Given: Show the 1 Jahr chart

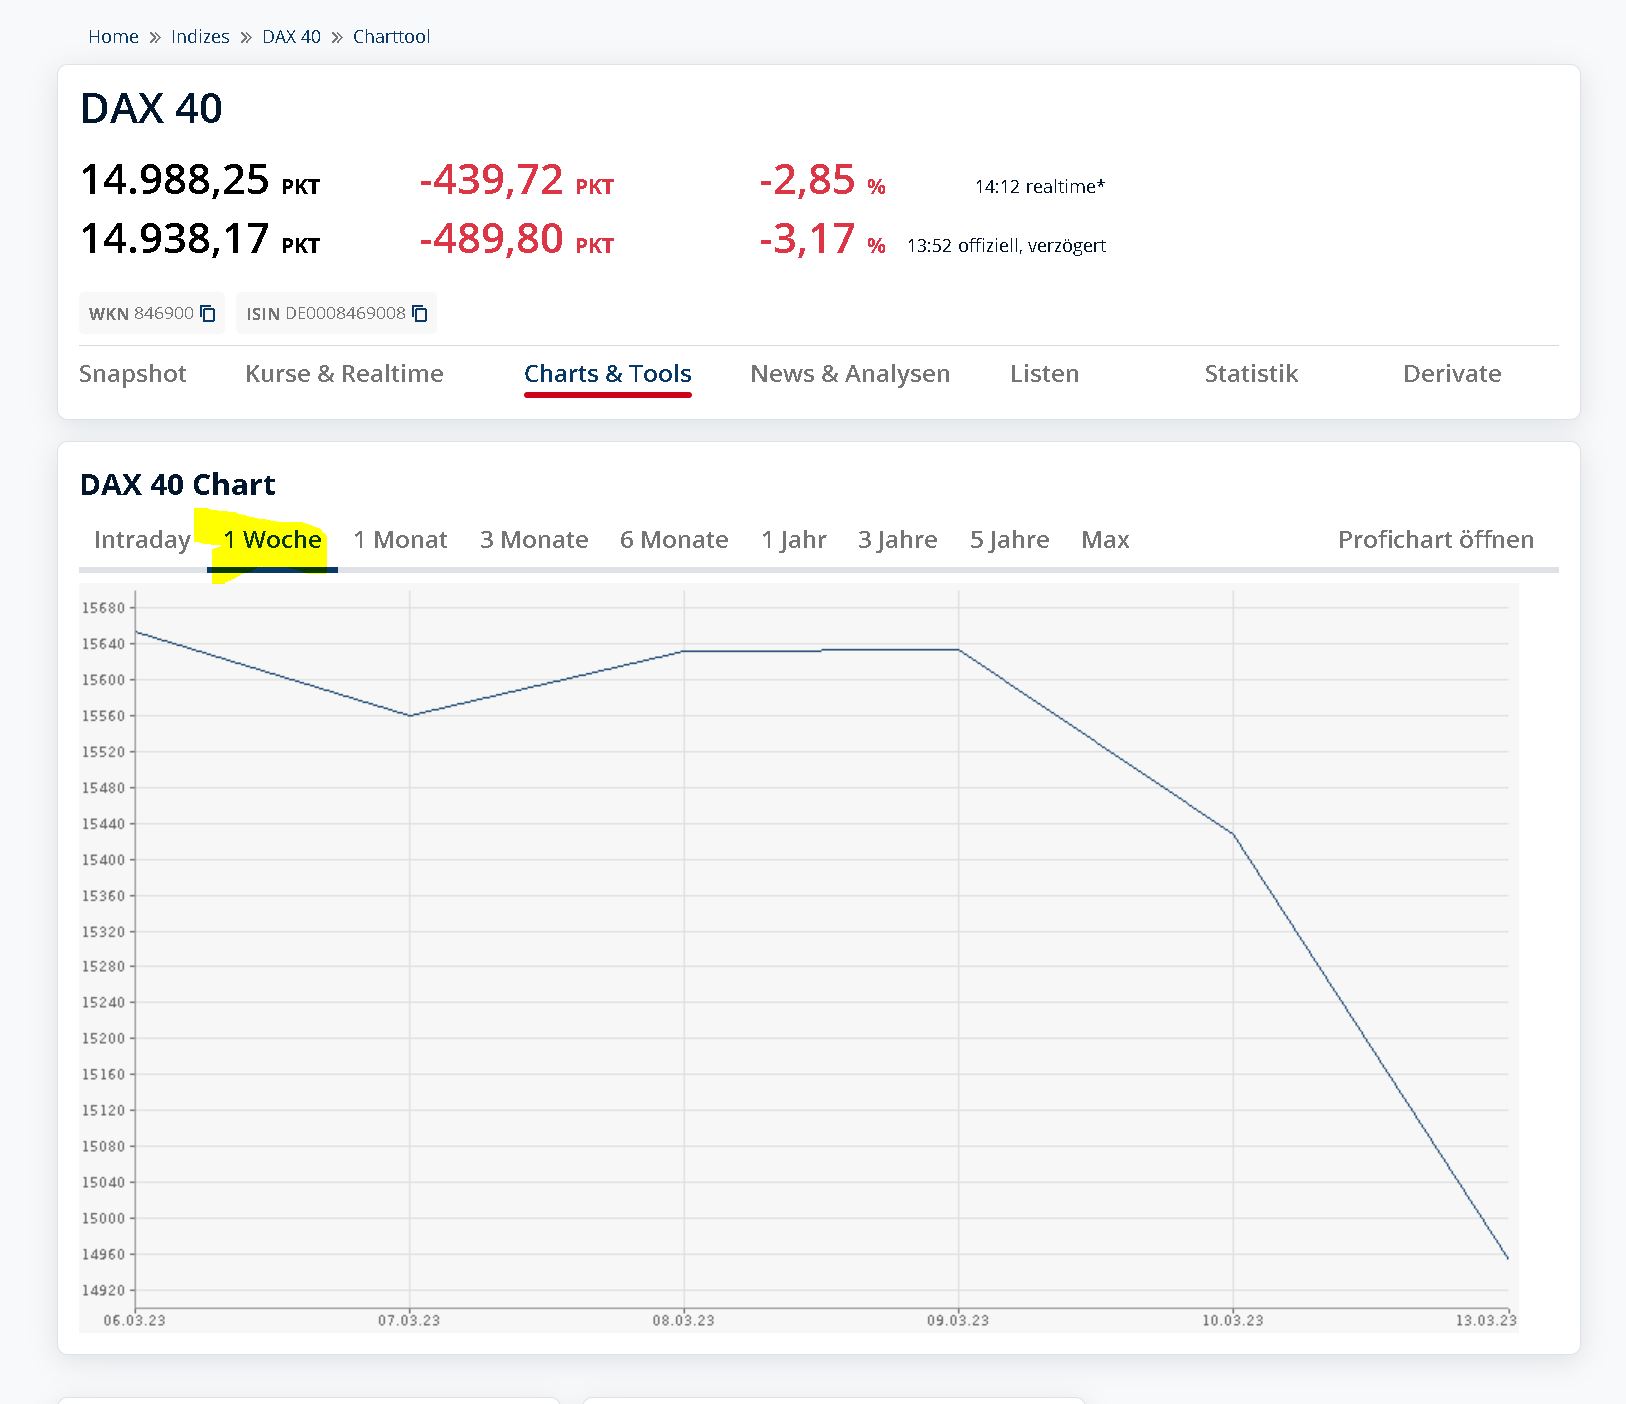Looking at the screenshot, I should 794,540.
